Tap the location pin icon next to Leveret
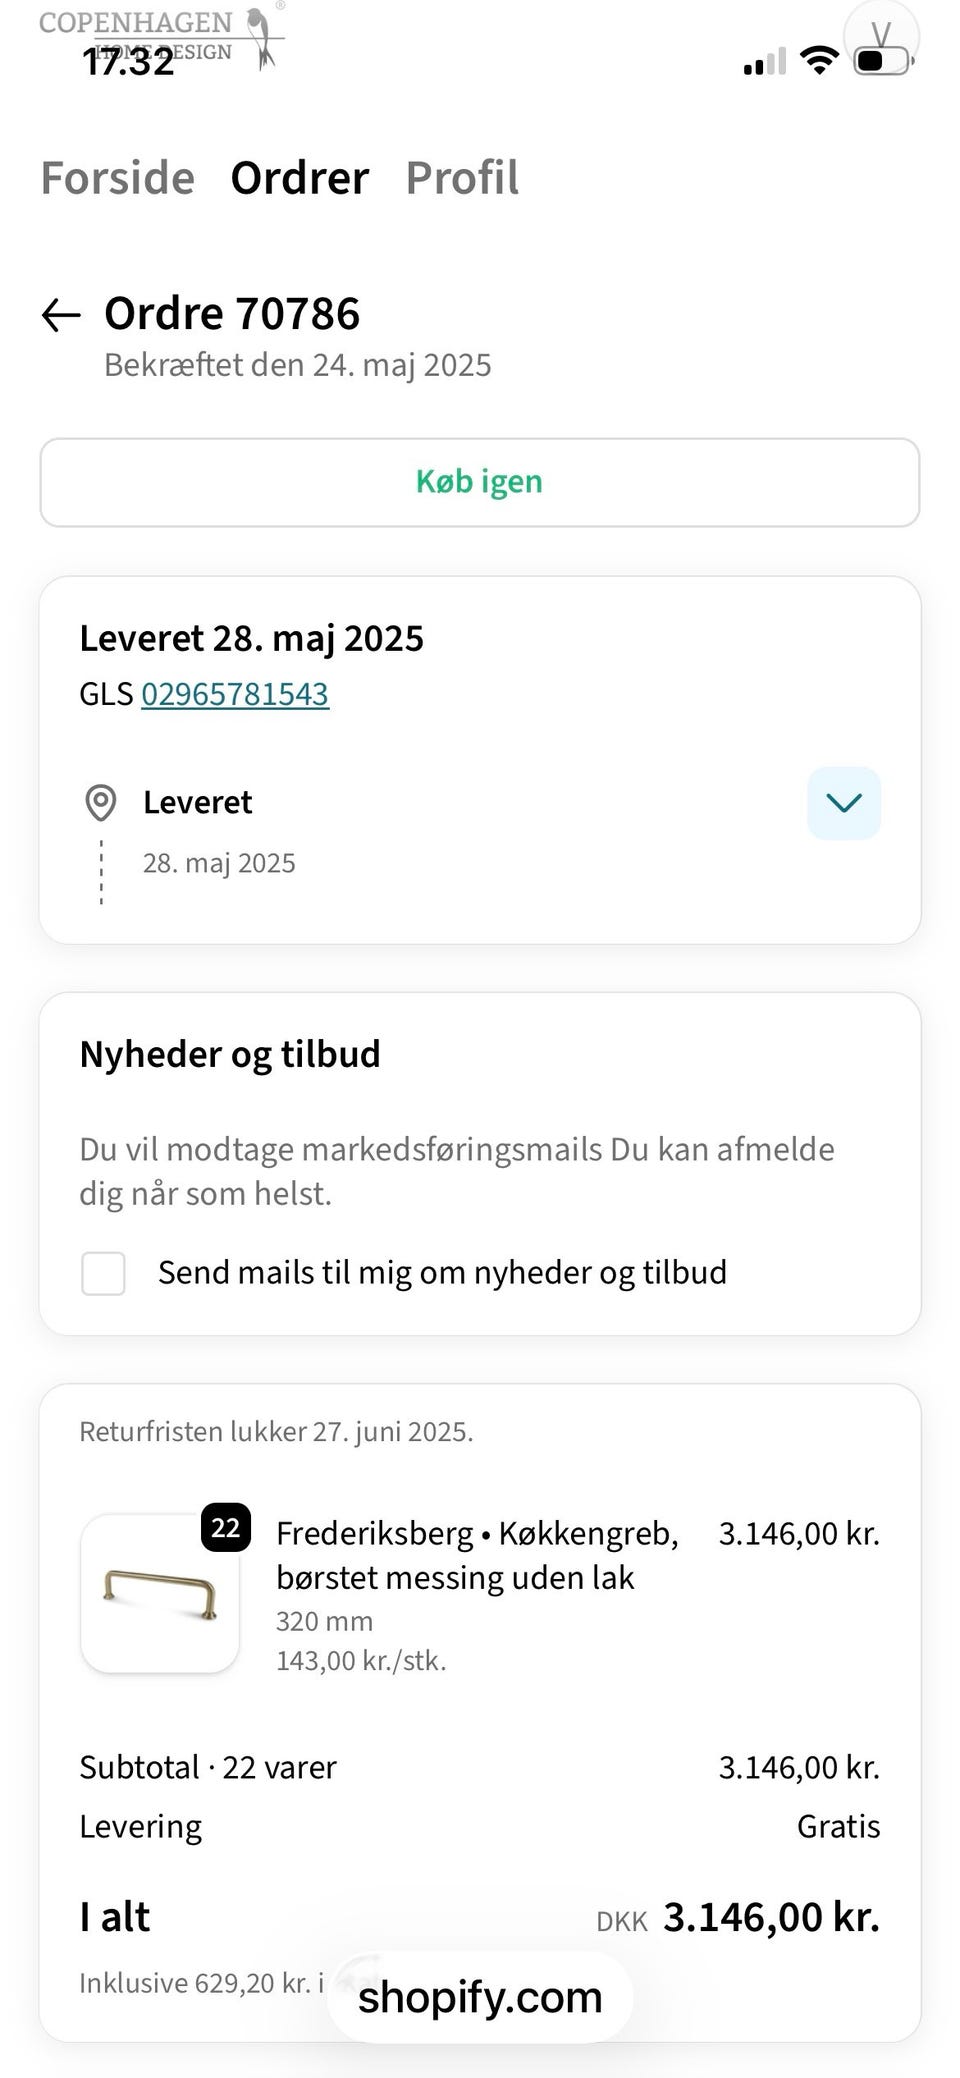Image resolution: width=960 pixels, height=2078 pixels. point(100,803)
